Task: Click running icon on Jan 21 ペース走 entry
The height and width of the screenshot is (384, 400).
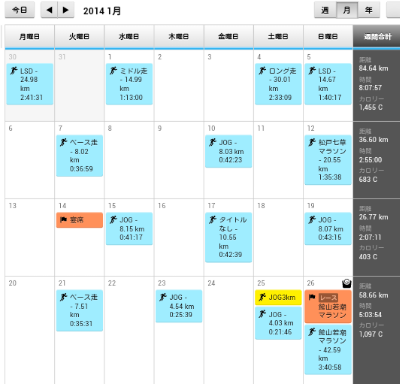Action: coord(63,297)
